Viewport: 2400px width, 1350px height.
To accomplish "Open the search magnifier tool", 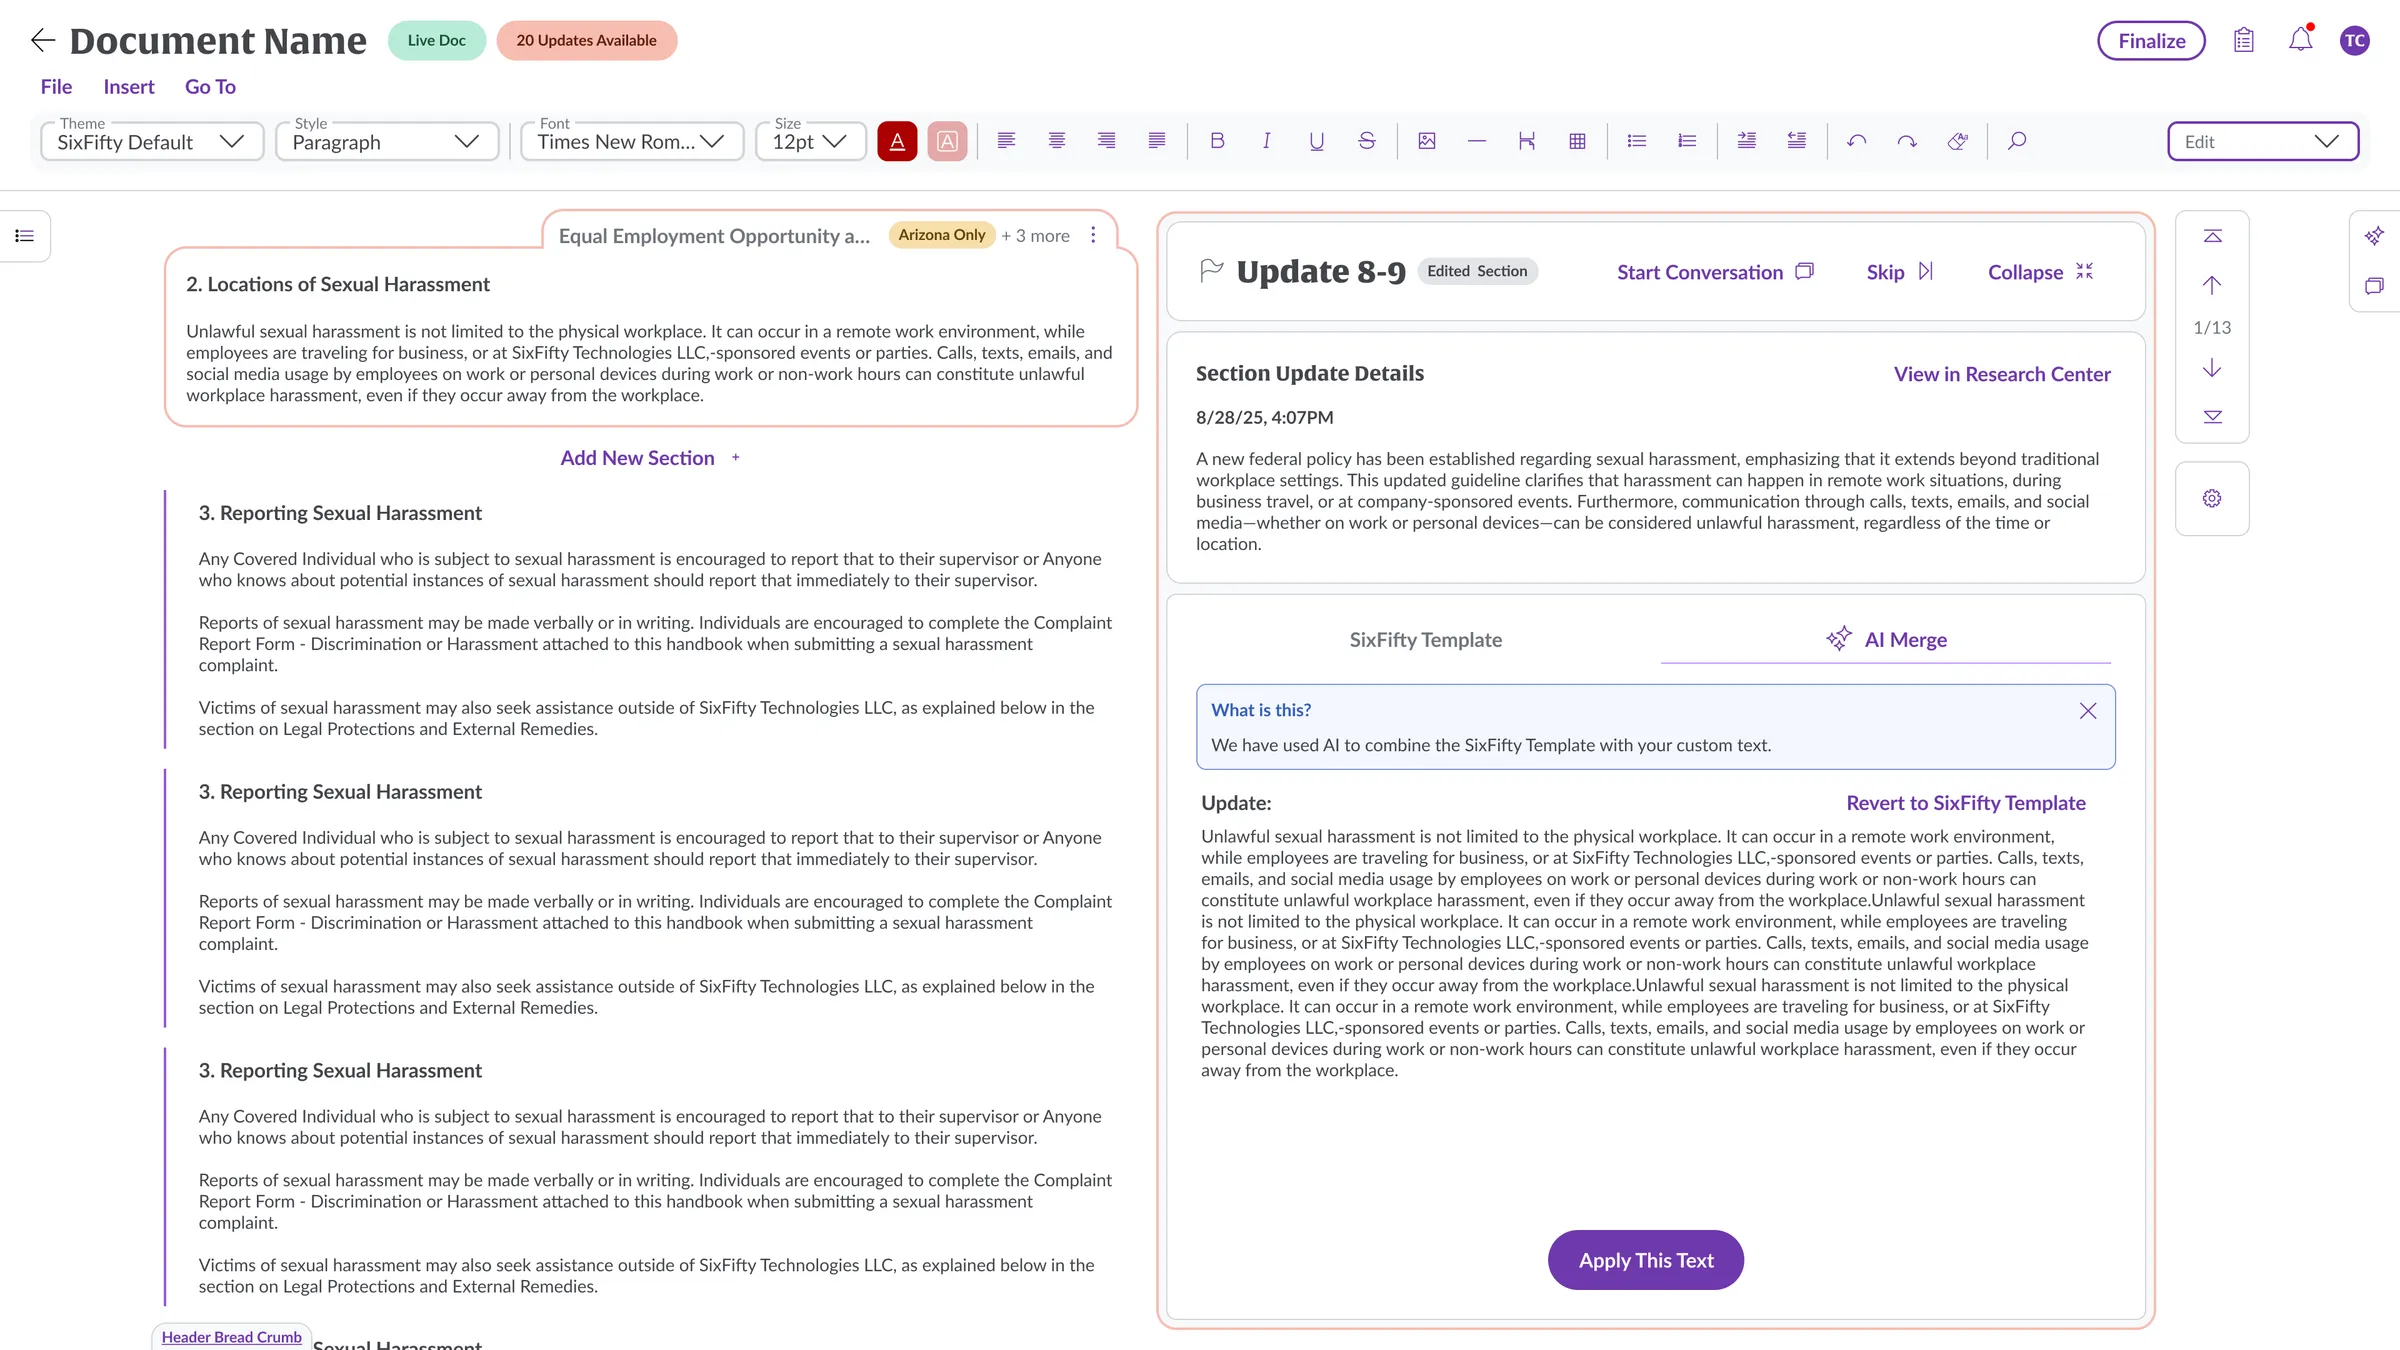I will pyautogui.click(x=2017, y=141).
